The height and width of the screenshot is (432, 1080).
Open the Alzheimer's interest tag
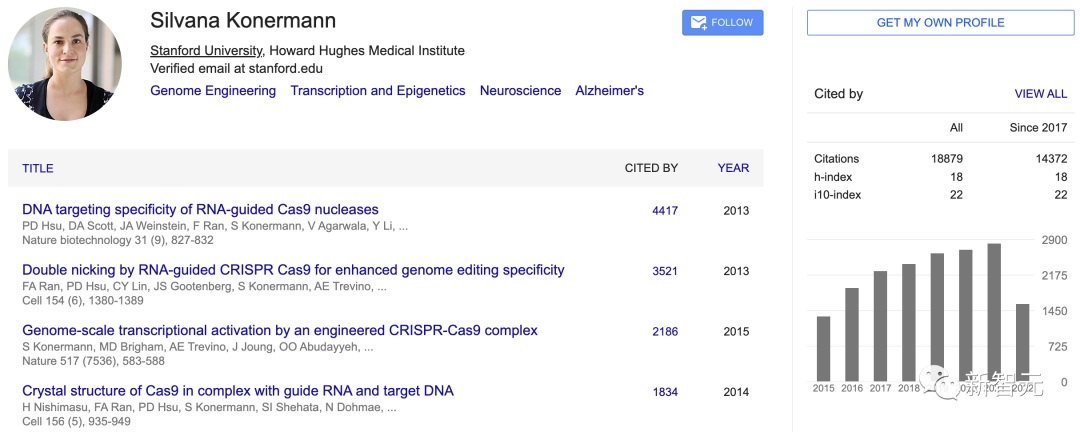(x=609, y=91)
